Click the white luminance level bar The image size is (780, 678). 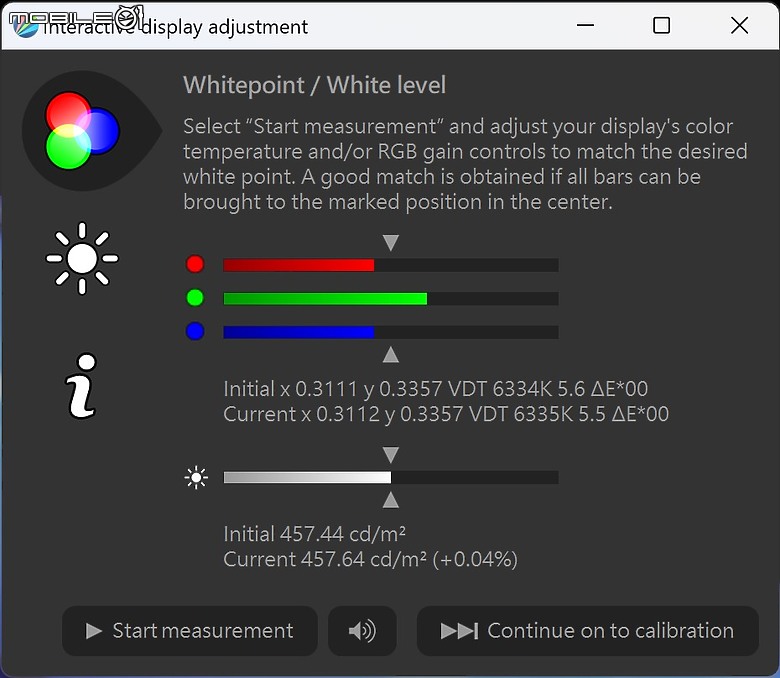pyautogui.click(x=391, y=478)
